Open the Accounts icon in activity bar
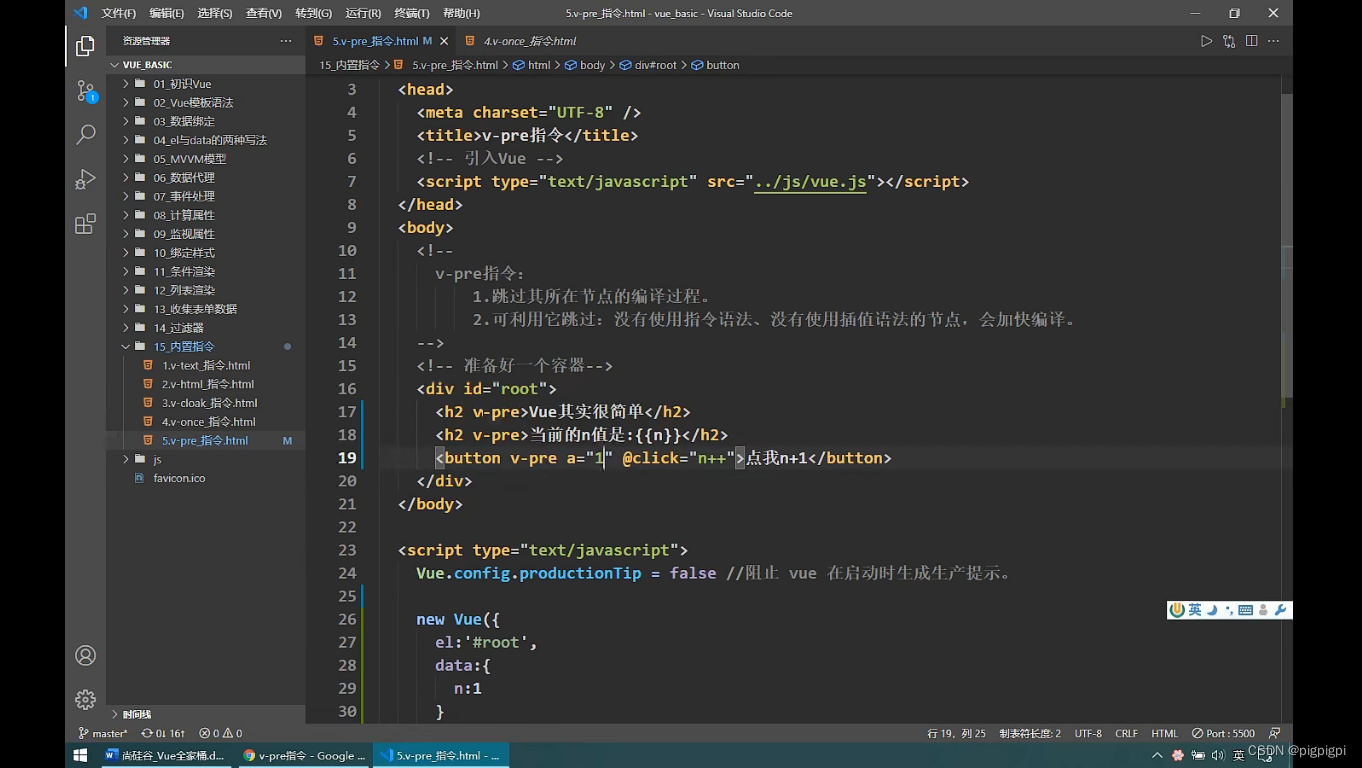 86,655
